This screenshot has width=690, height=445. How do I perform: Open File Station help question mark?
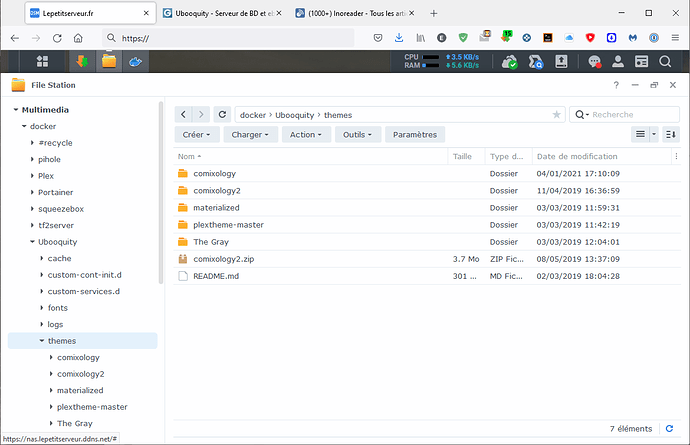(x=616, y=85)
